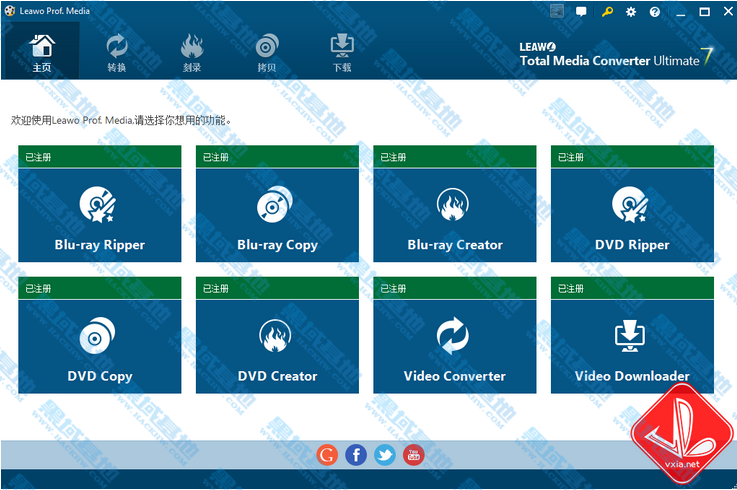The image size is (737, 490).
Task: Click the Total Media Converter Ultimate logo
Action: point(616,56)
